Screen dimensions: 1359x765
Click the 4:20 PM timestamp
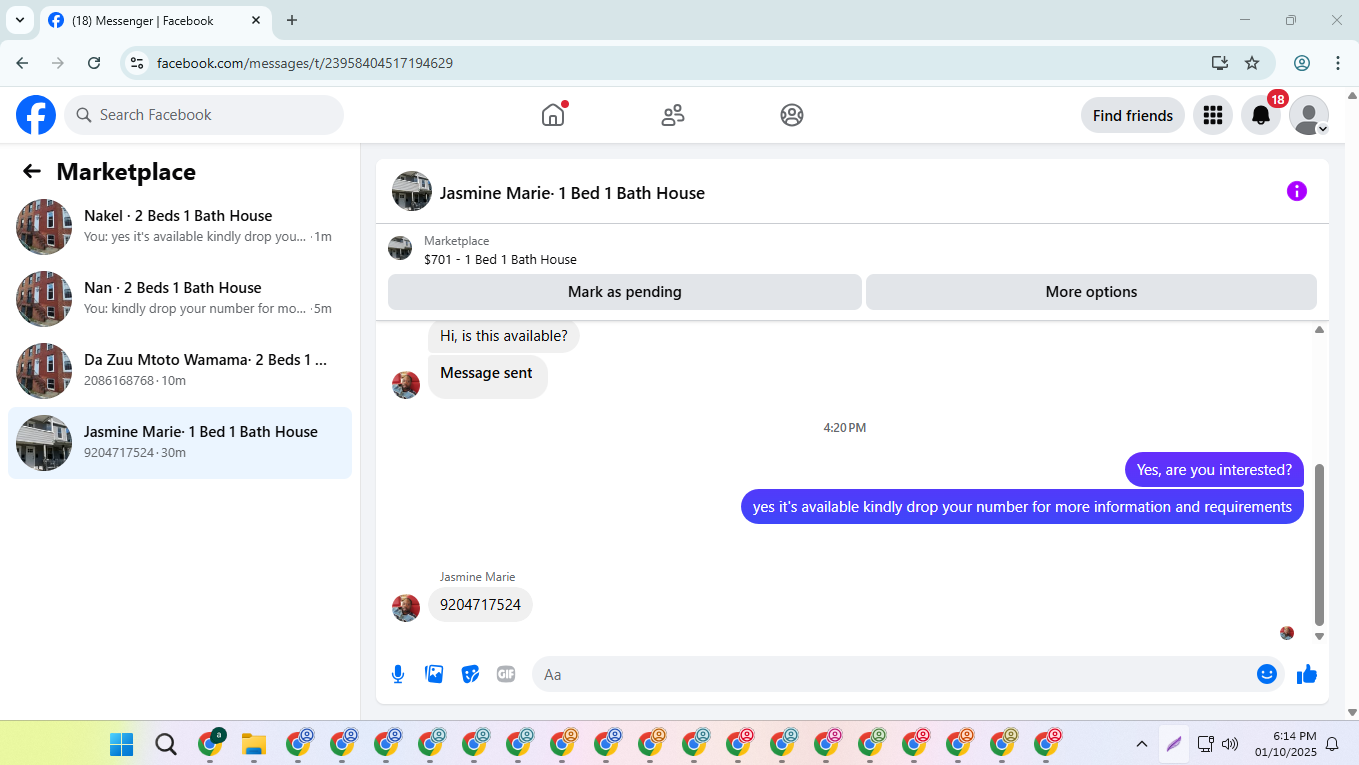point(845,428)
